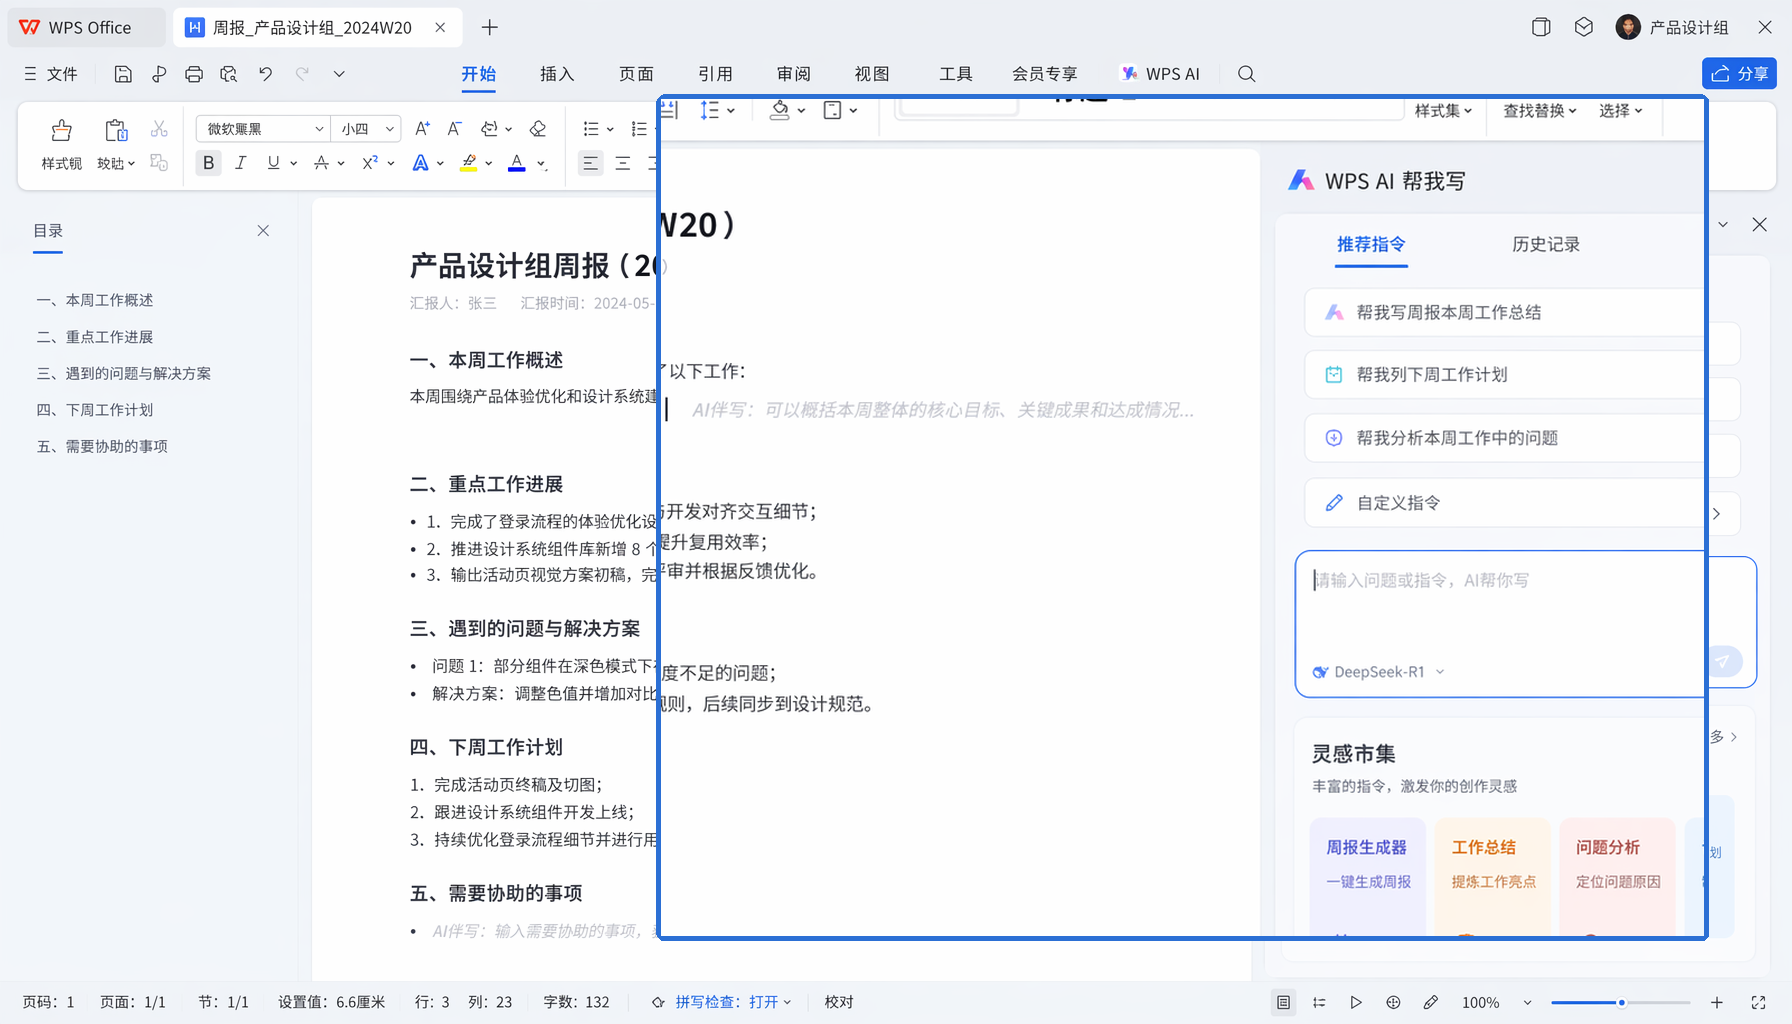
Task: Click 帮我分析本周工作中的问题 command
Action: click(x=1503, y=438)
